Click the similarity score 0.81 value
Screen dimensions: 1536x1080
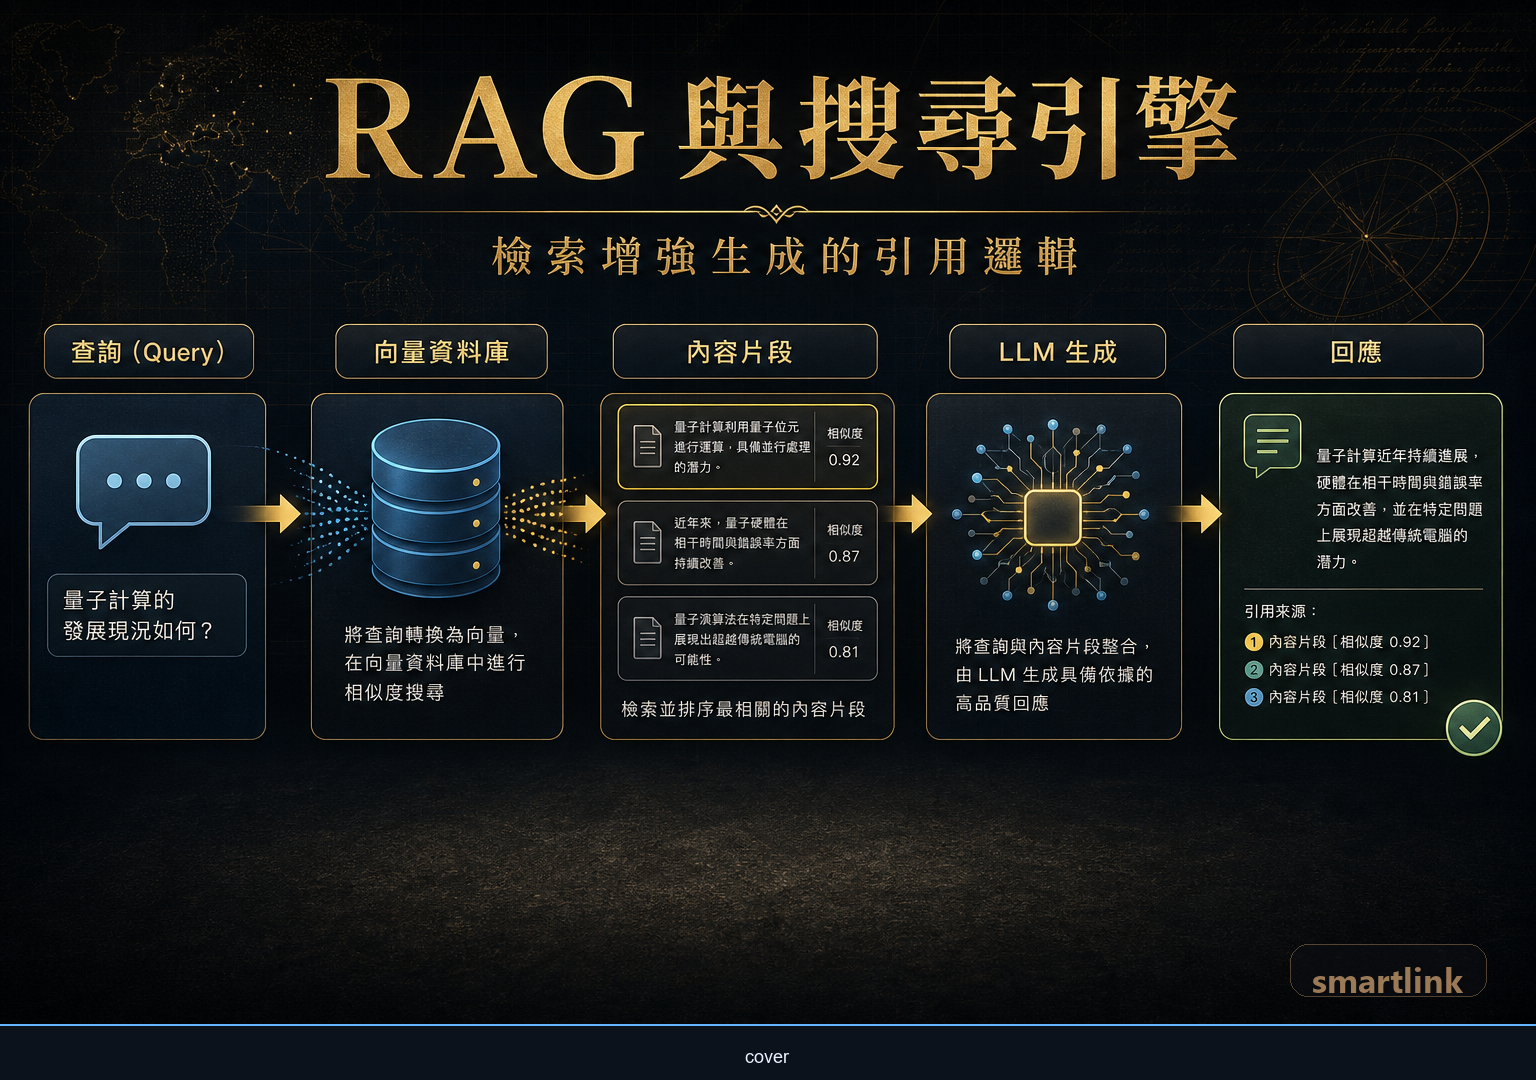coord(844,652)
